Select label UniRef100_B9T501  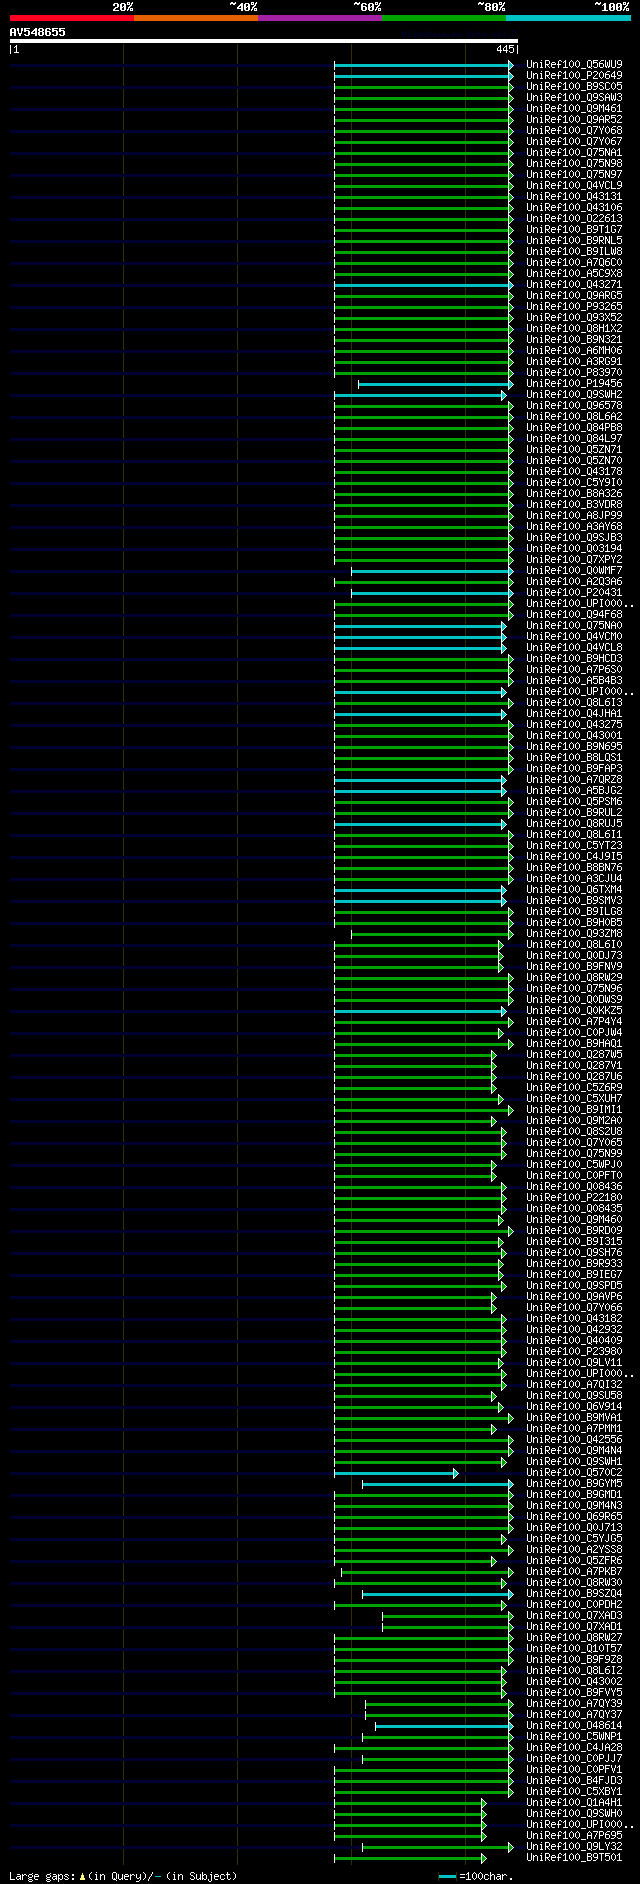point(574,1857)
